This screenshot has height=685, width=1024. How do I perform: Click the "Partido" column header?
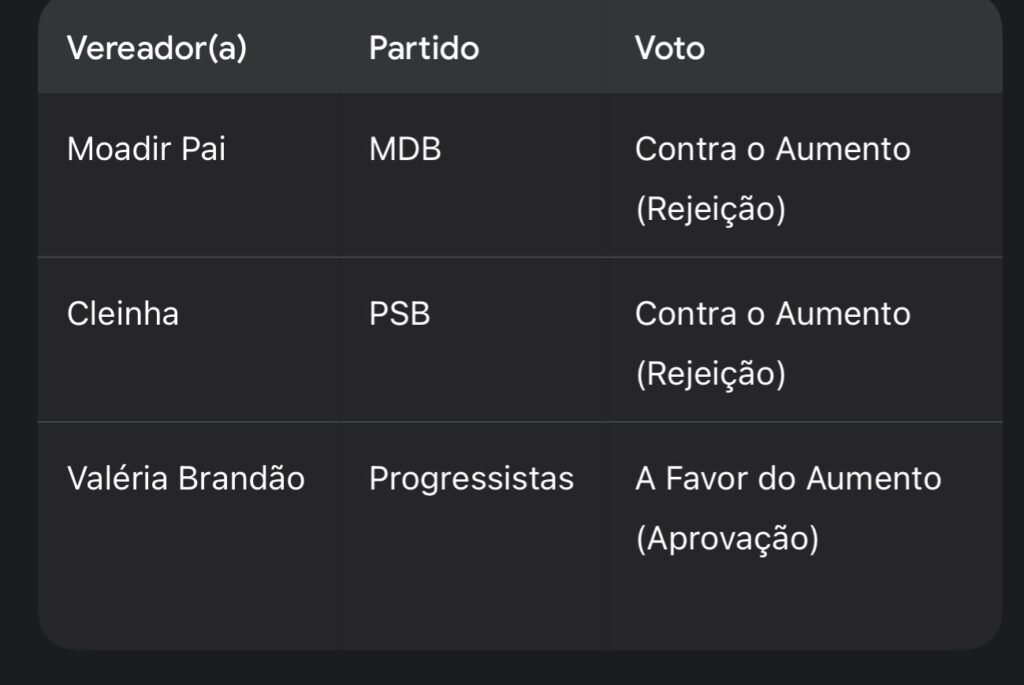423,48
